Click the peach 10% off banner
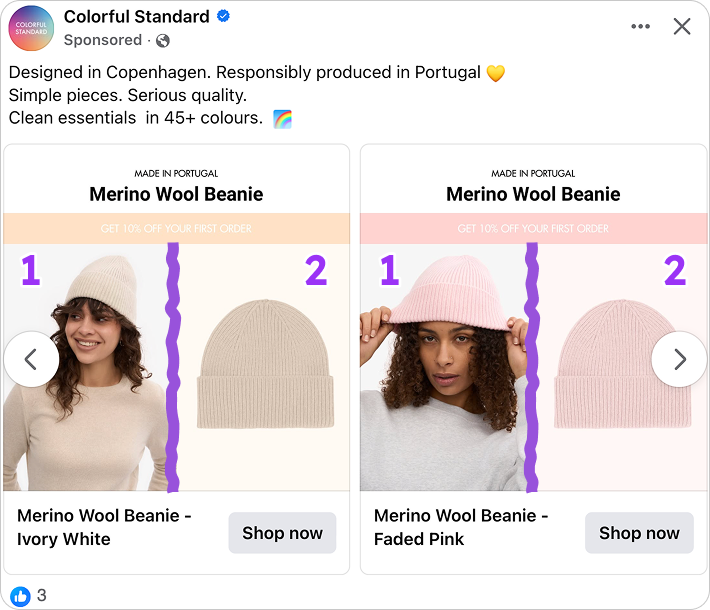Viewport: 710px width, 610px height. tap(177, 229)
